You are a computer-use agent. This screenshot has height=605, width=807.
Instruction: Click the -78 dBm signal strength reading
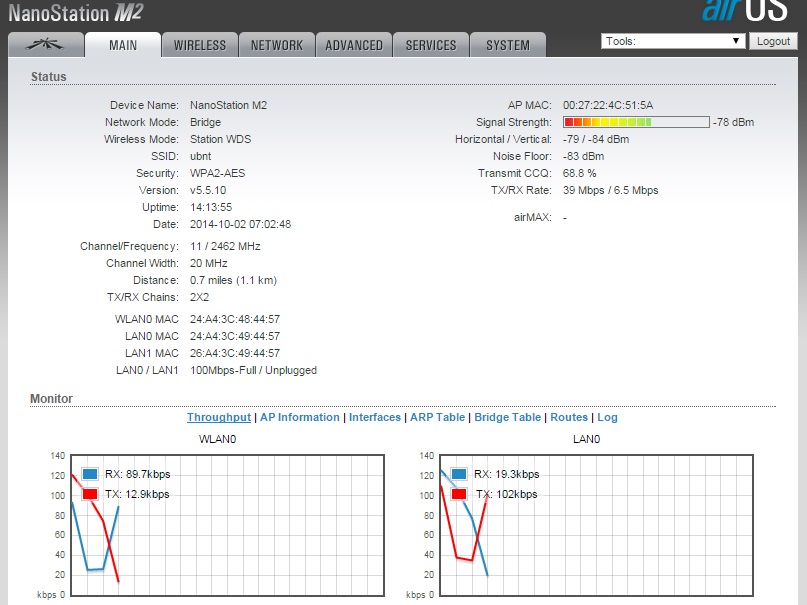coord(733,122)
